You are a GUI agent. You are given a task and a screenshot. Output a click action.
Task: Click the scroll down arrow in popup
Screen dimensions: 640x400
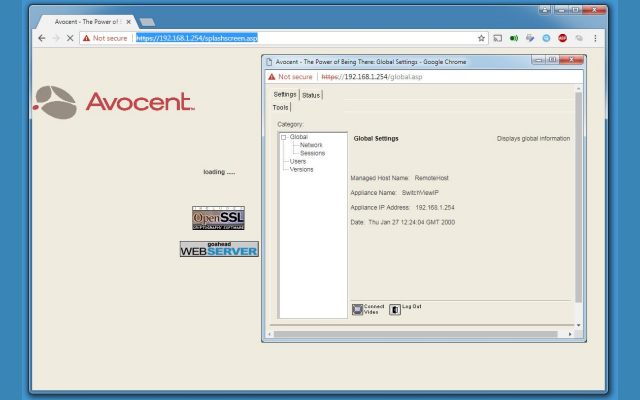[578, 325]
